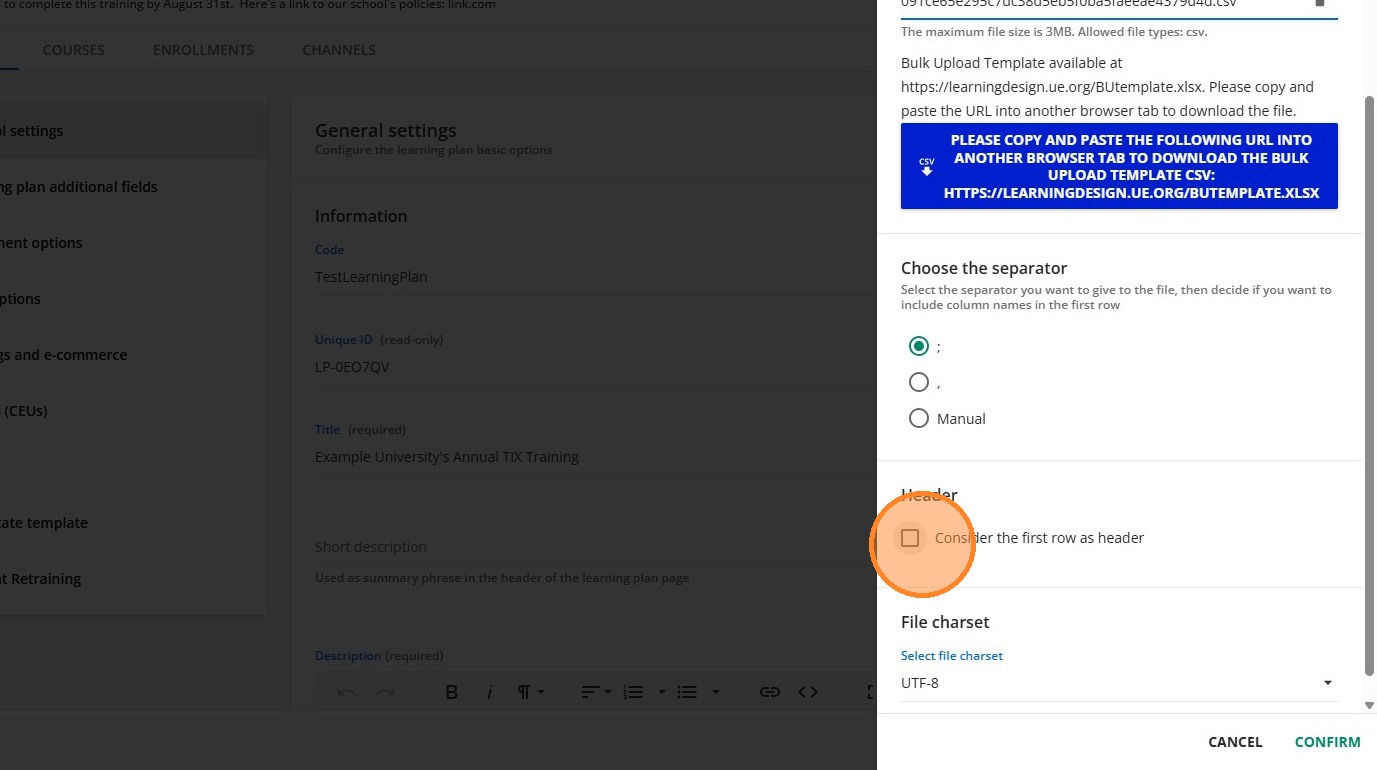Toggle italic formatting in Description editor
Image resolution: width=1377 pixels, height=770 pixels.
pos(490,692)
